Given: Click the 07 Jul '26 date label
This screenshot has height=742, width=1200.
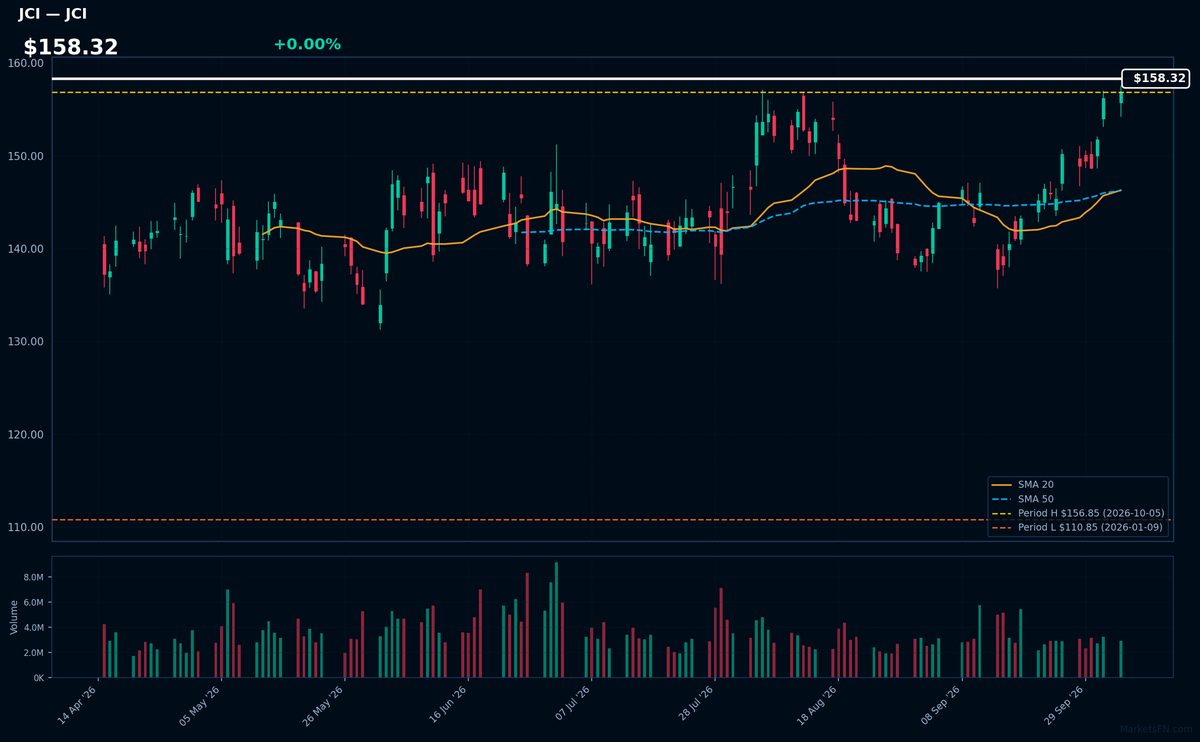Looking at the screenshot, I should pyautogui.click(x=572, y=706).
